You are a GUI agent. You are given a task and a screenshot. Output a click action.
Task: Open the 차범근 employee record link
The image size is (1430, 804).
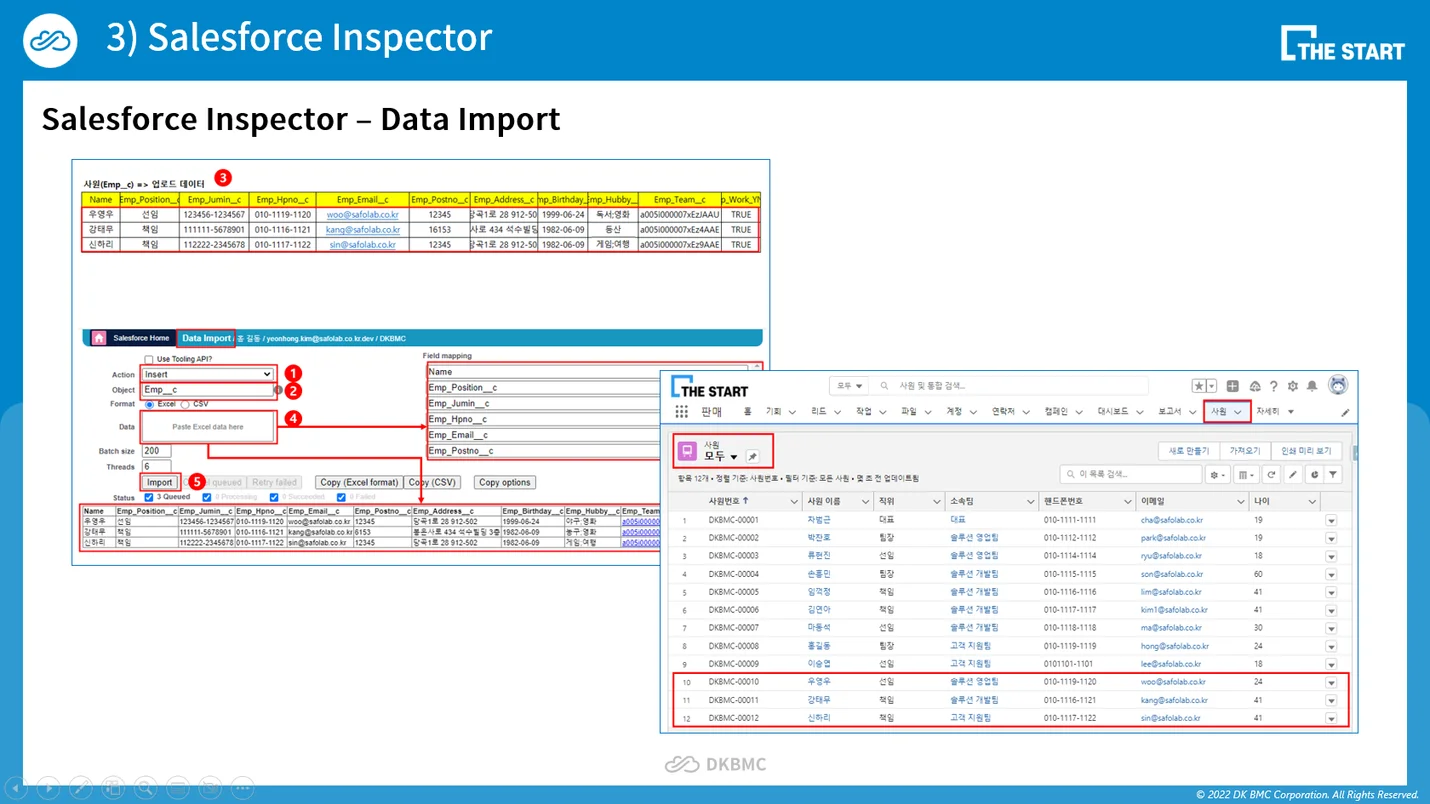819,520
